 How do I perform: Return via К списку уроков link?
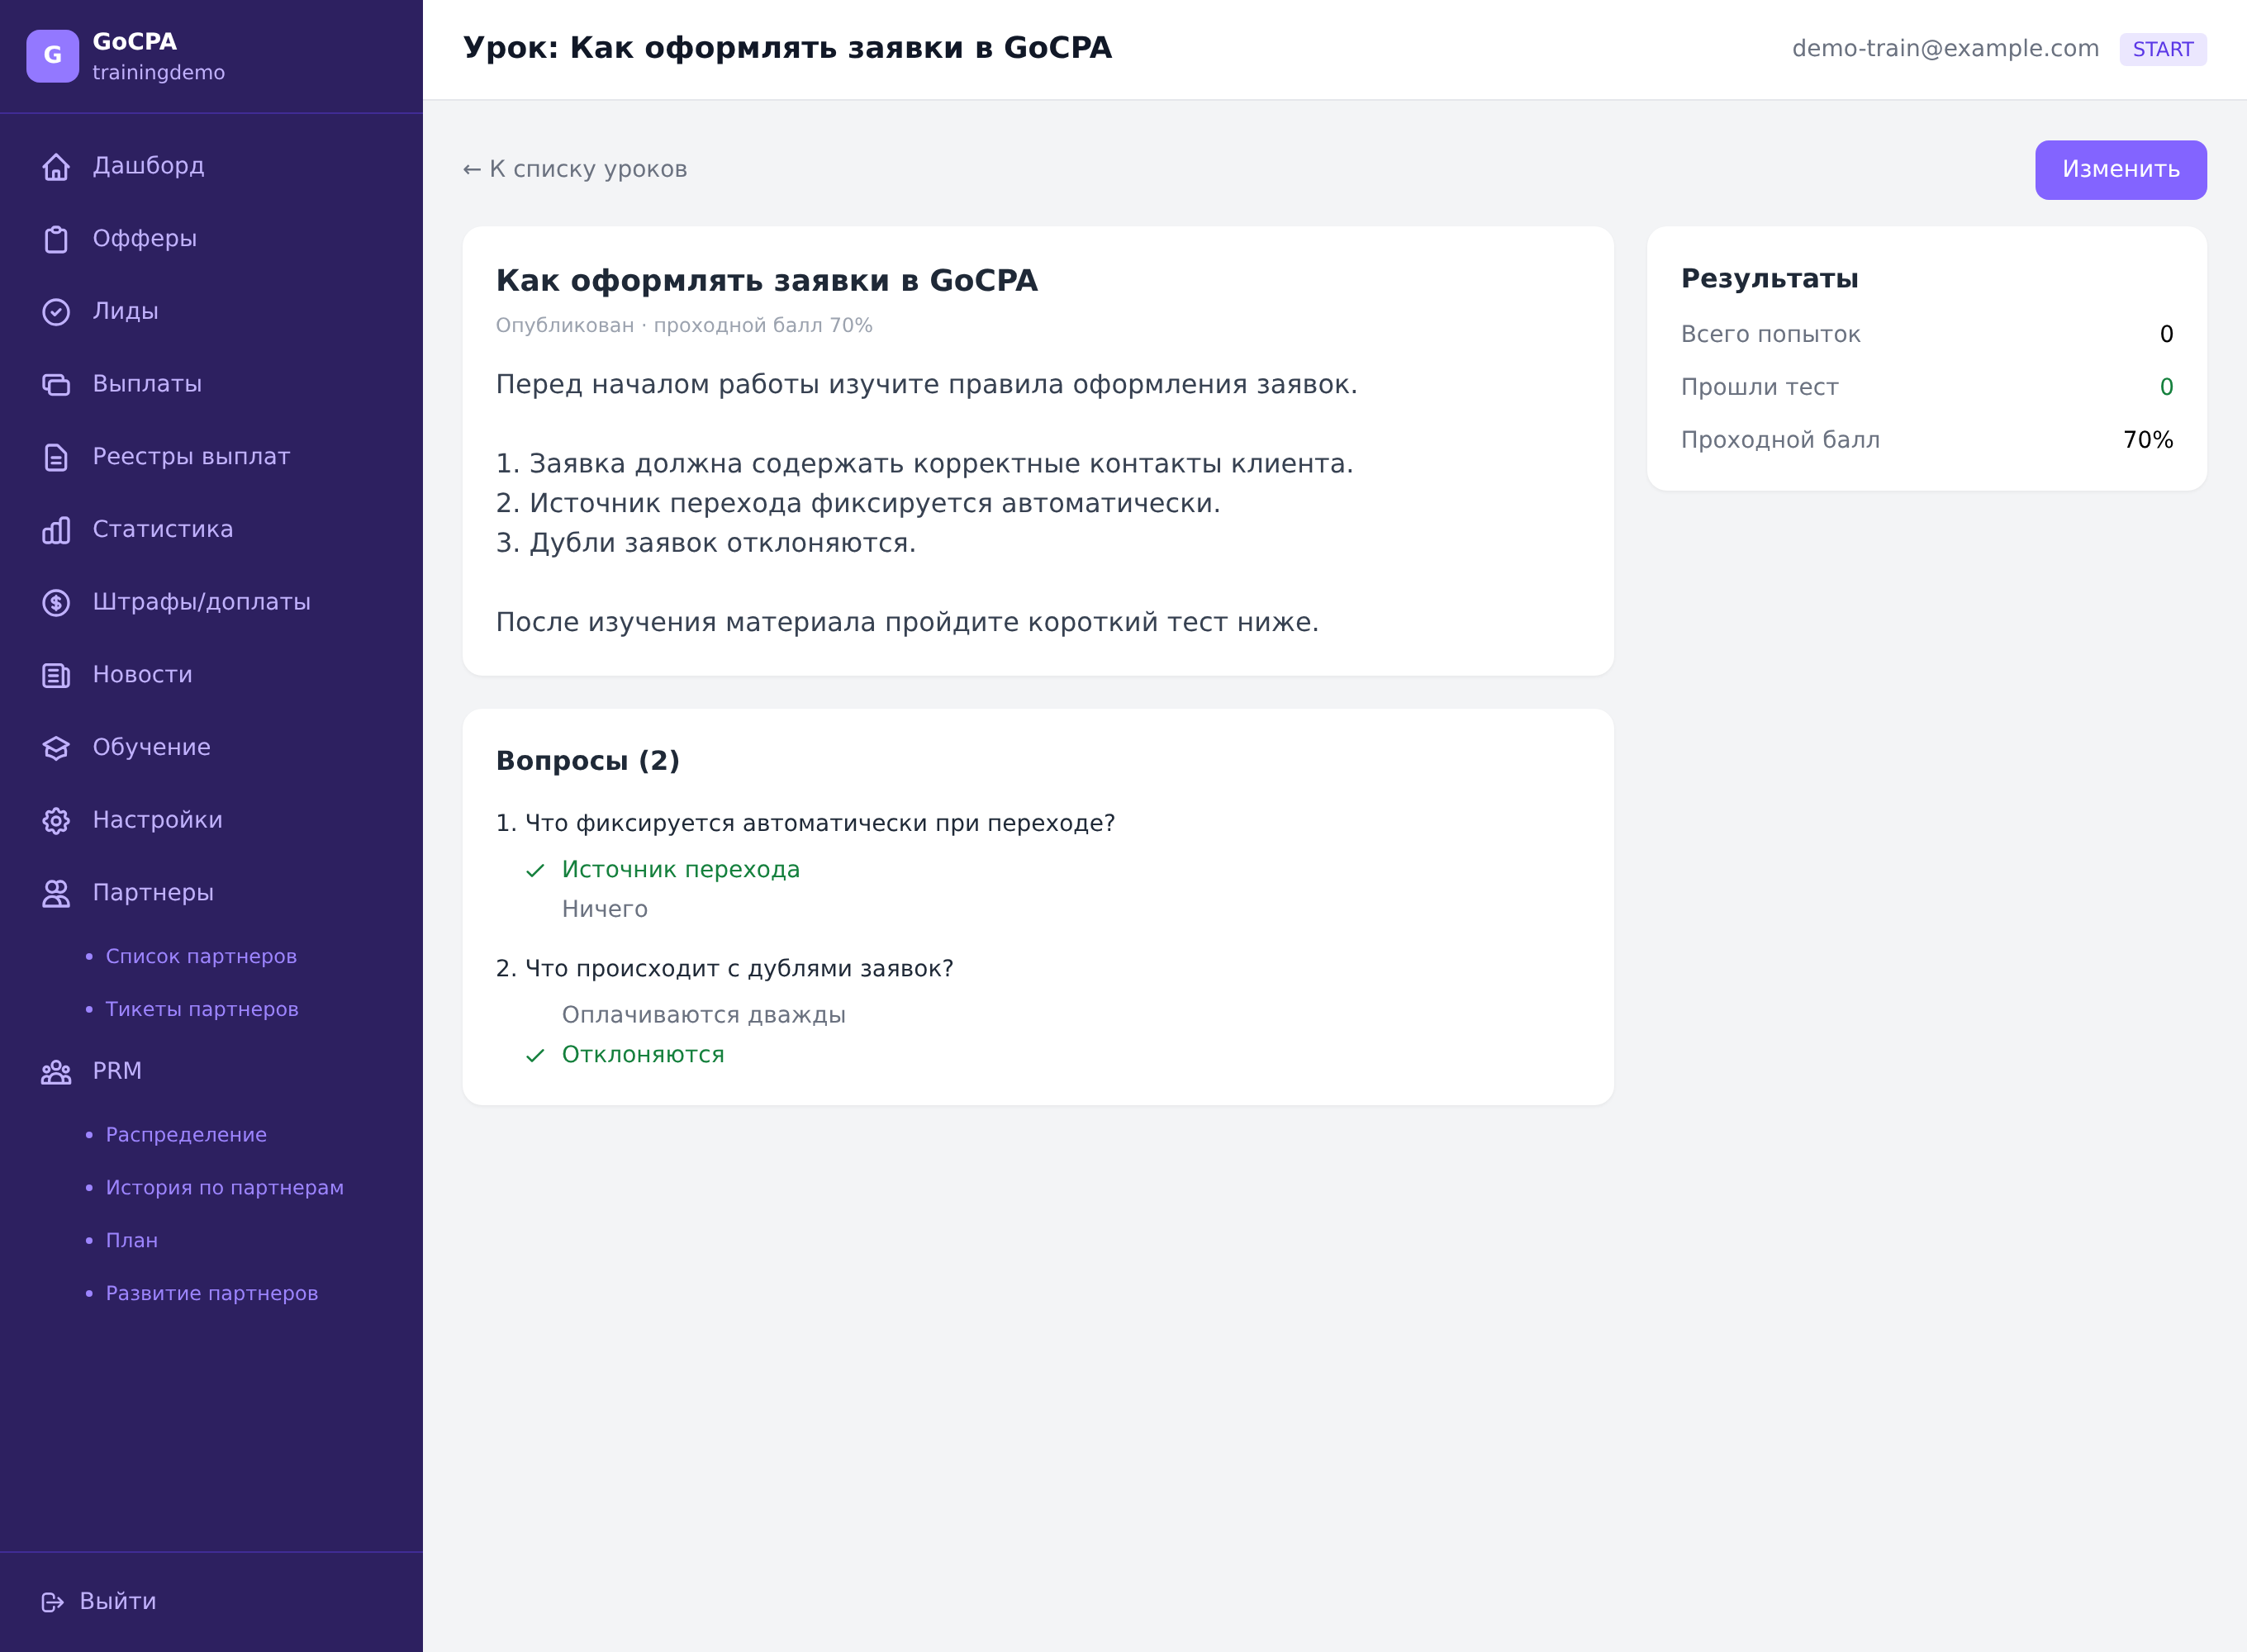click(575, 169)
